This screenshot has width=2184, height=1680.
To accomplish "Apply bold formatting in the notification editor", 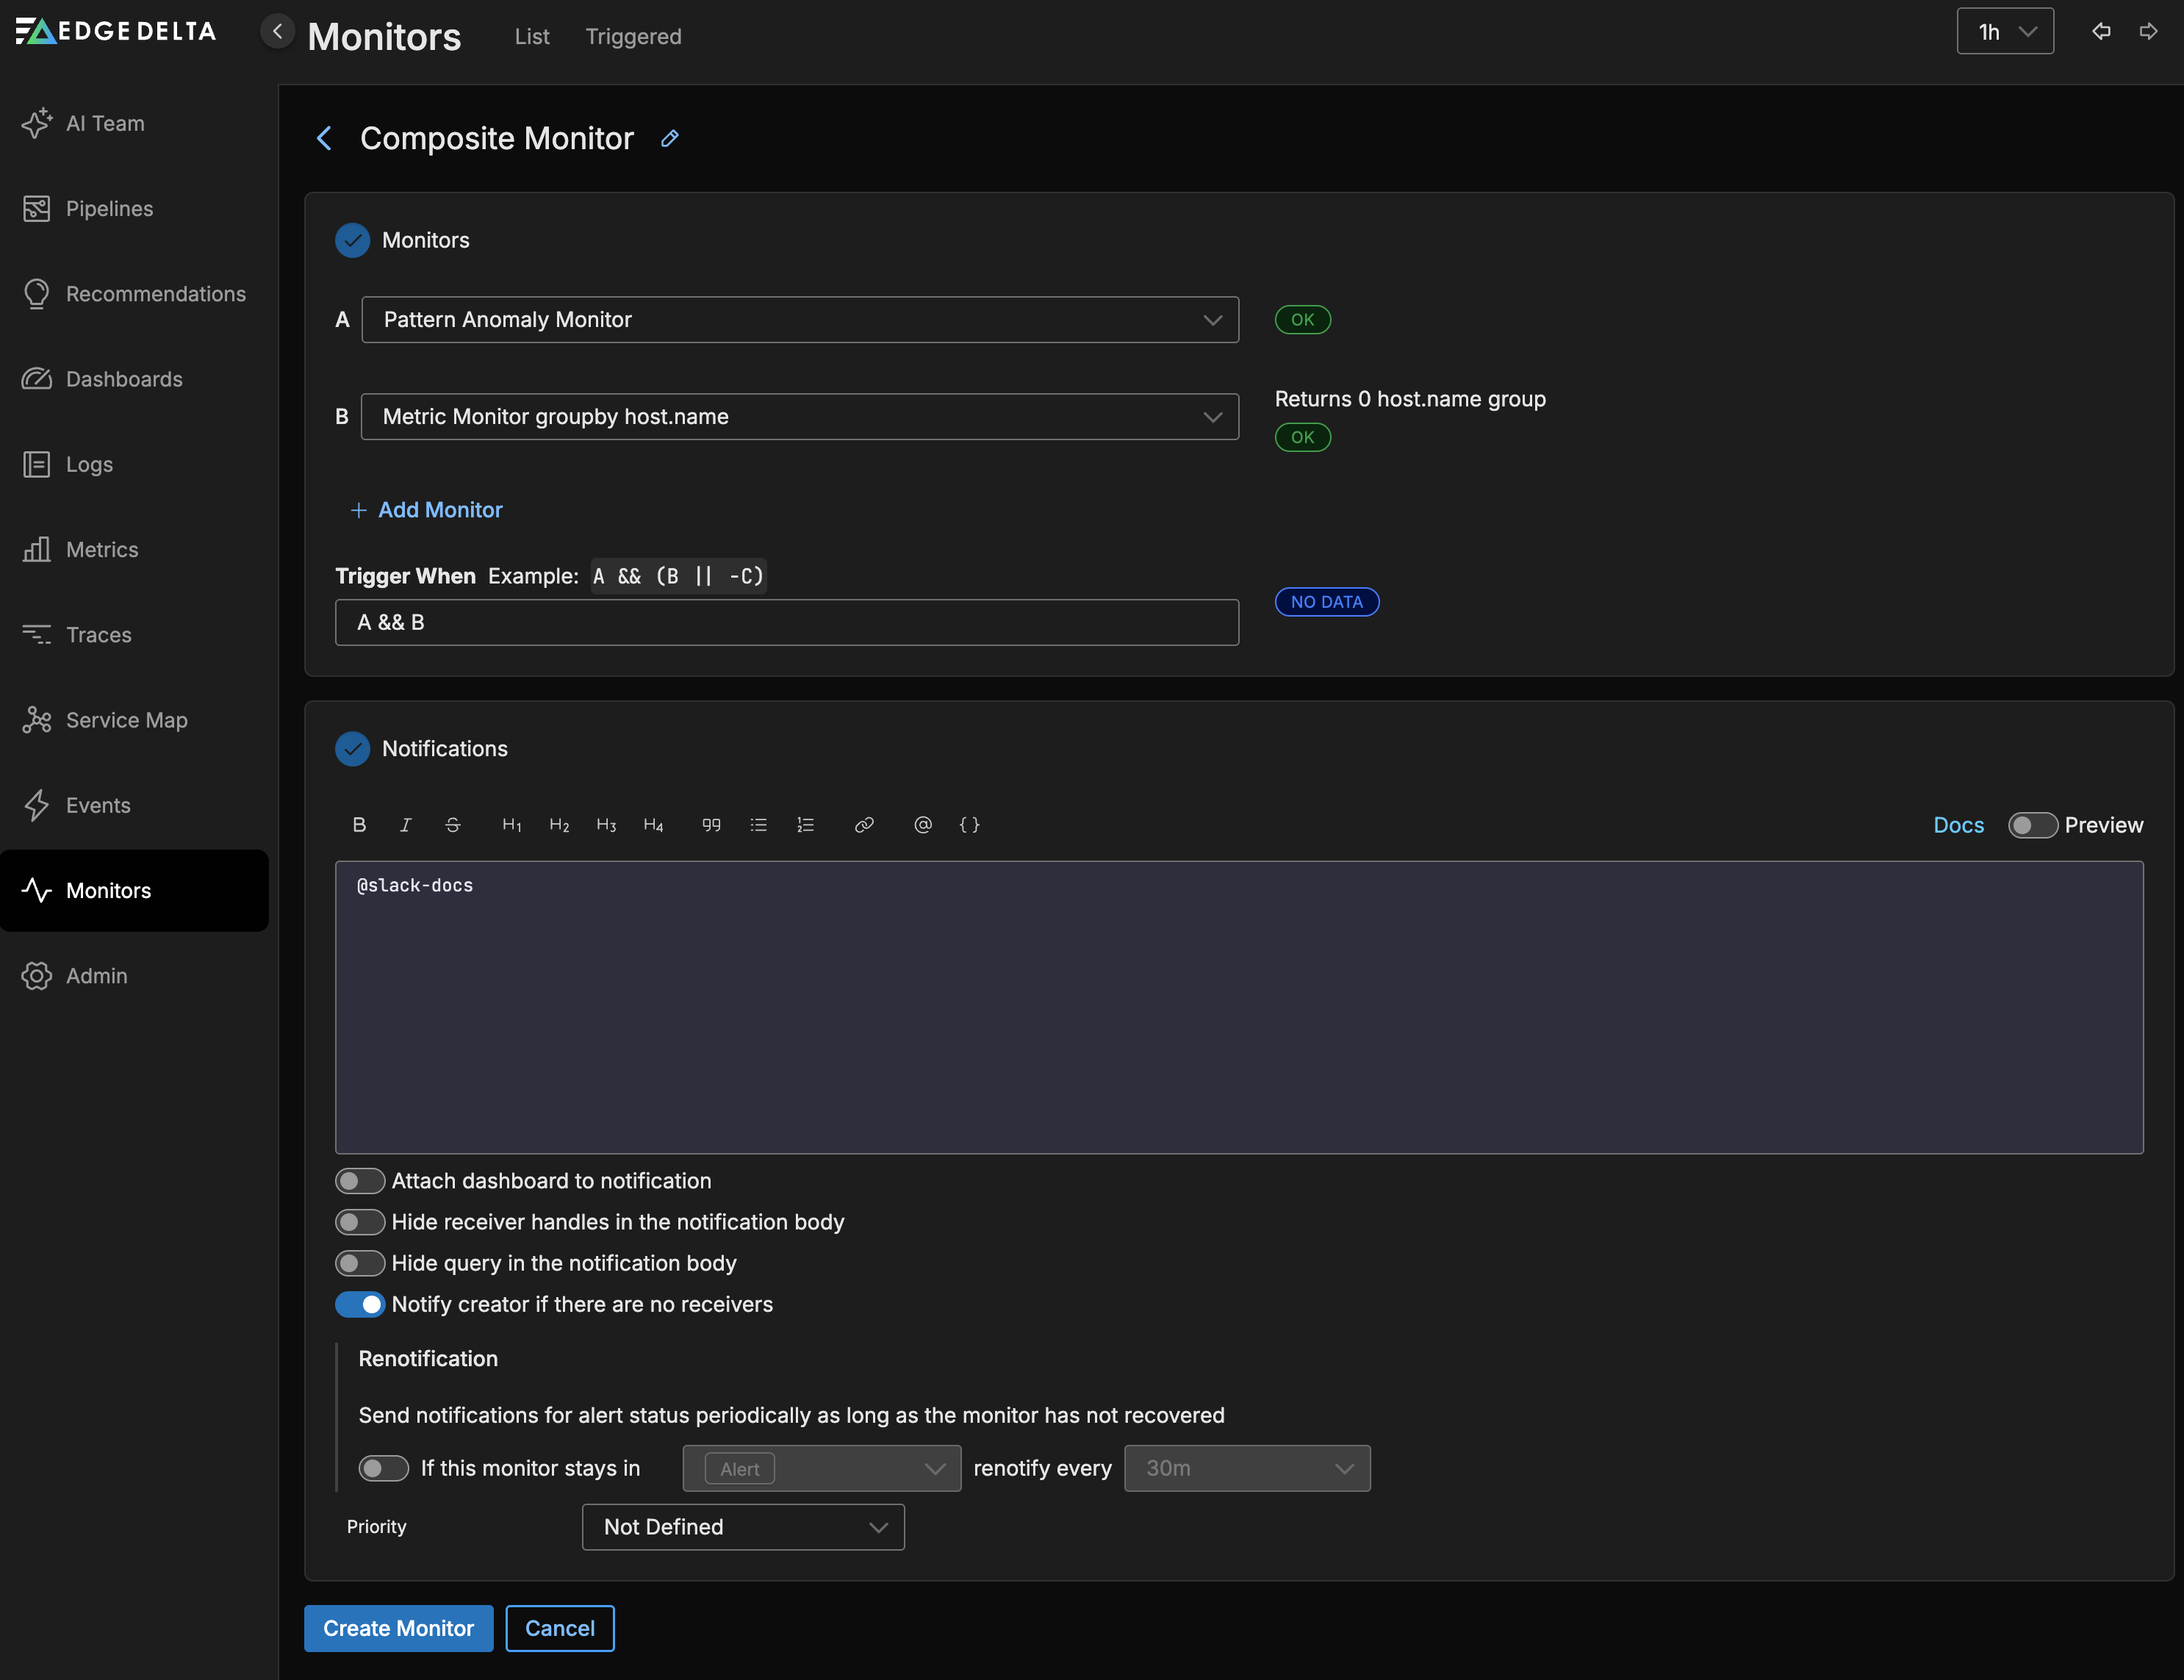I will (x=359, y=824).
